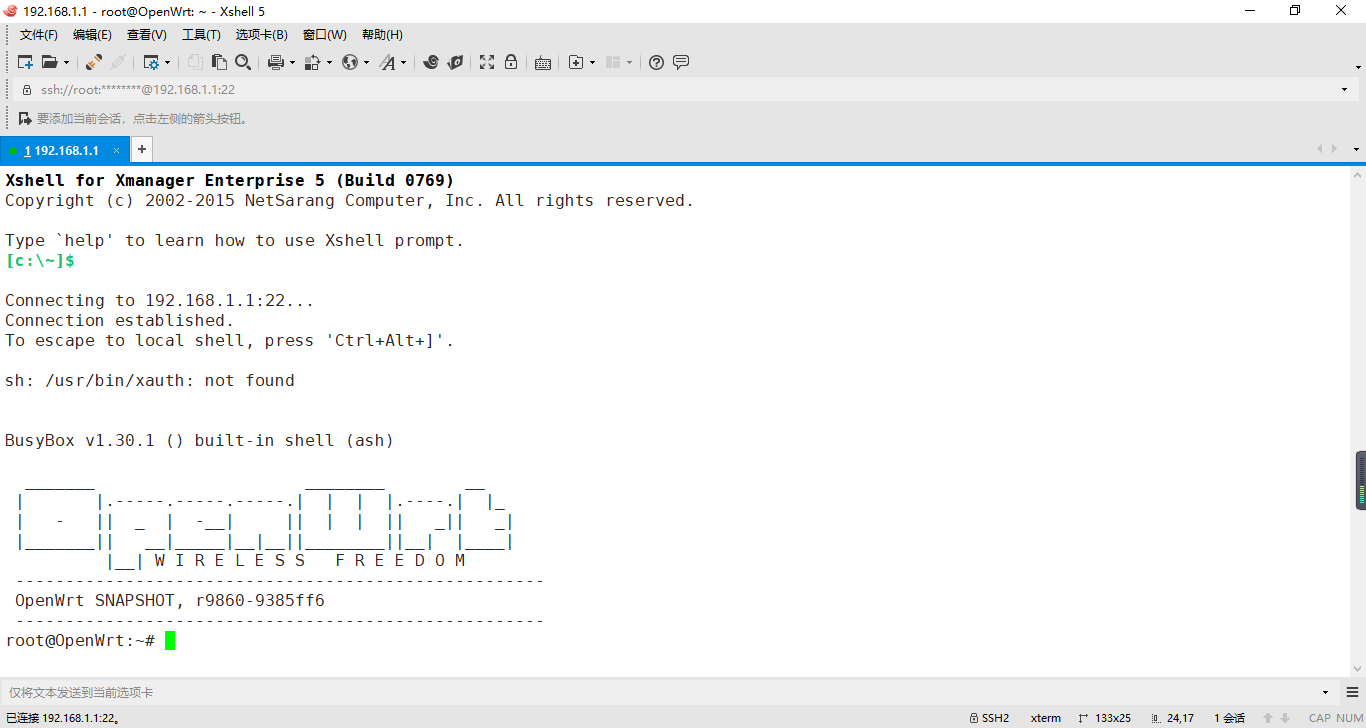This screenshot has width=1366, height=728.
Task: Click the Key mapping keyboard icon
Action: pos(543,62)
